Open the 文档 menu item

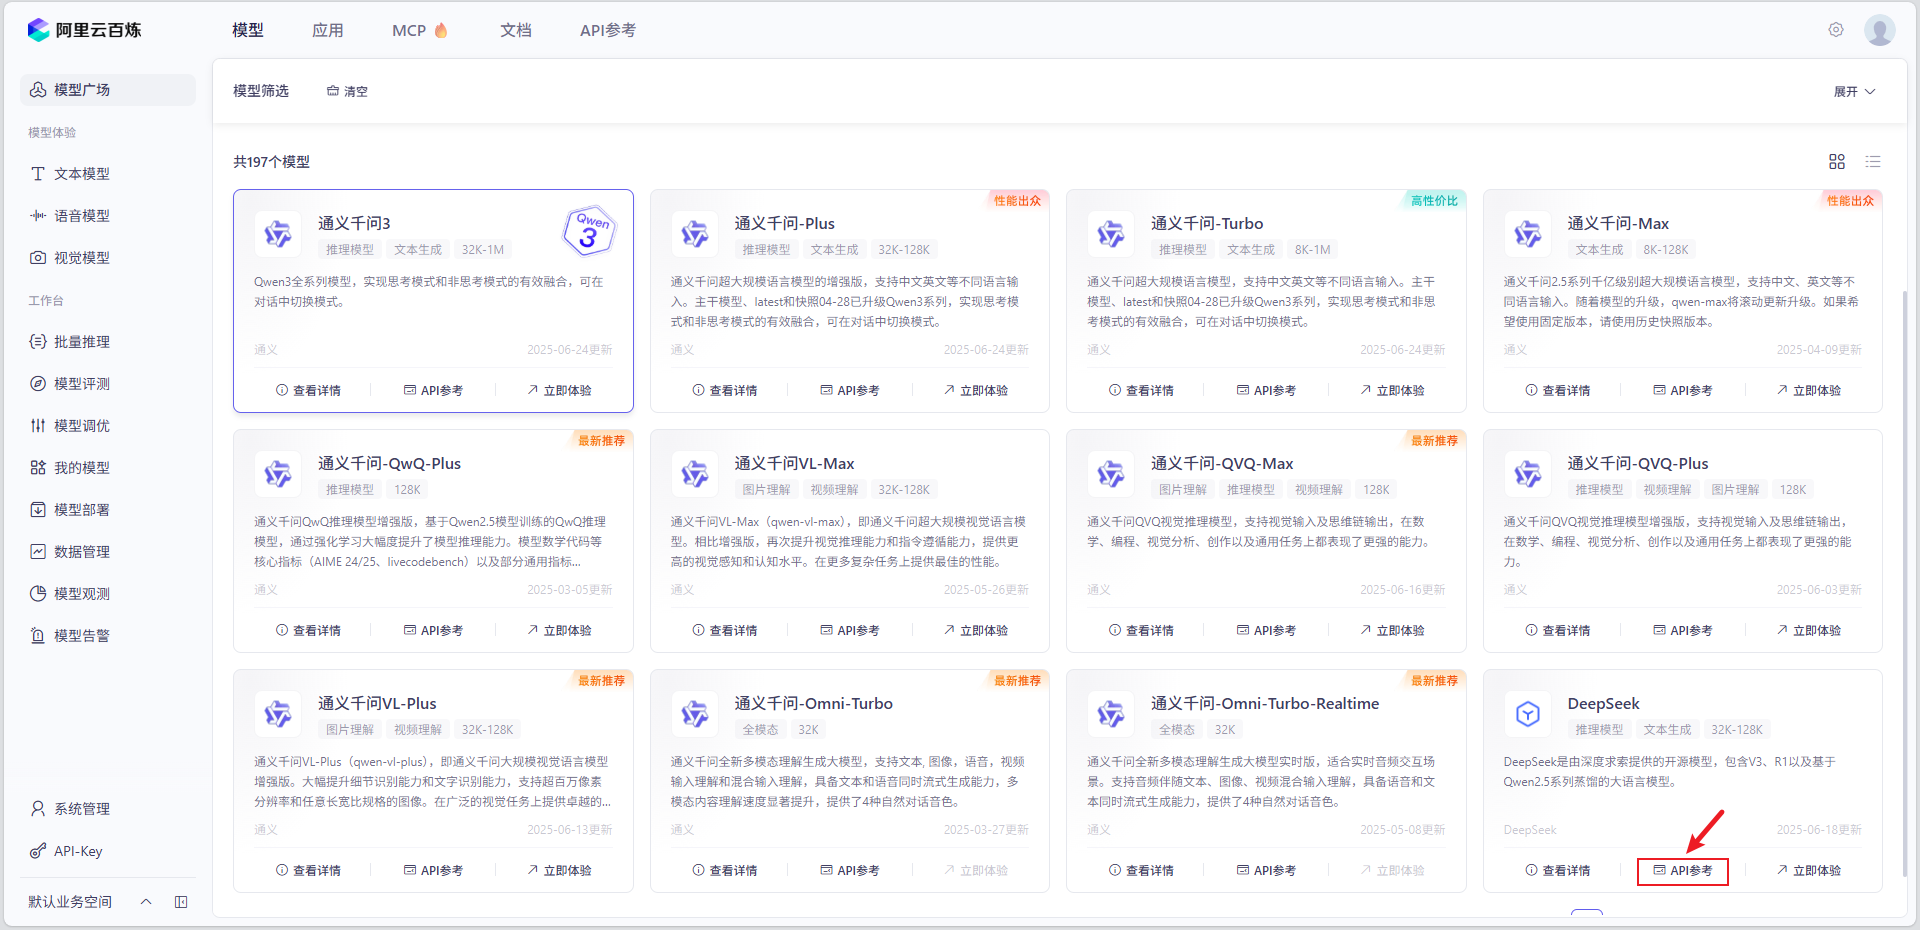516,30
